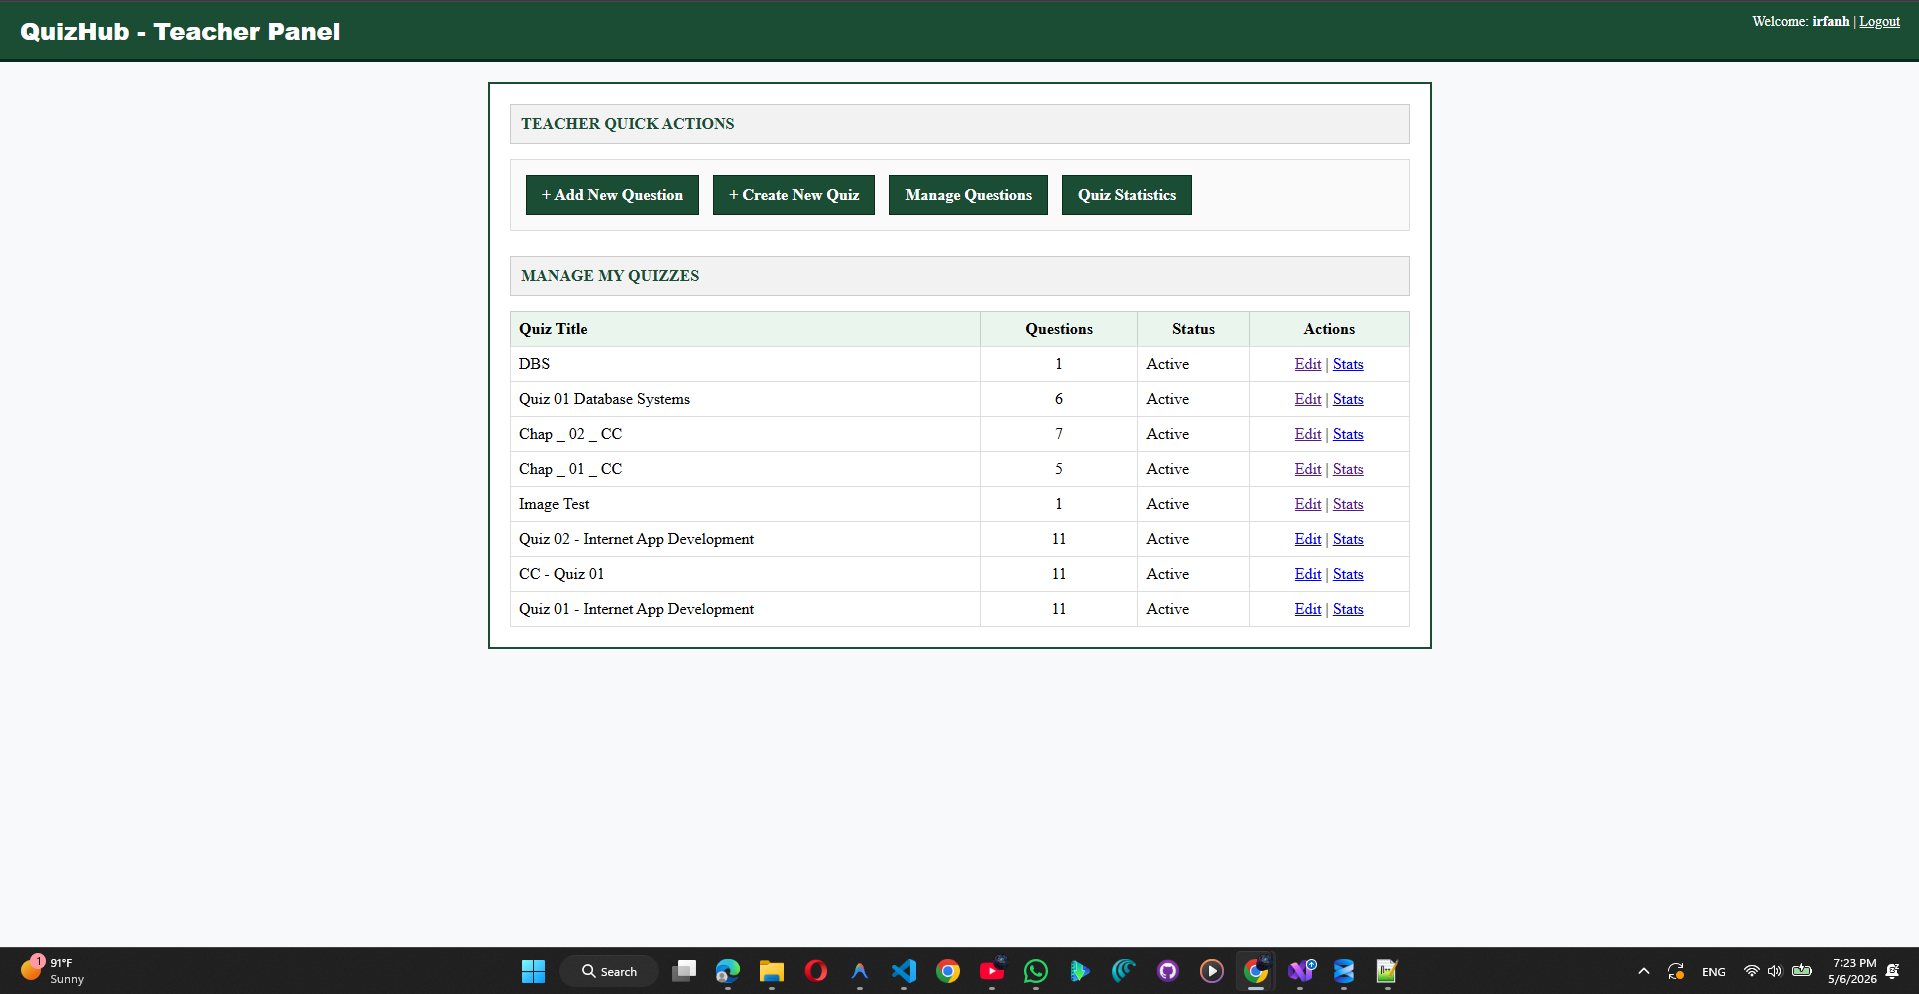1919x994 pixels.
Task: Edit Quiz 01 Database Systems
Action: pyautogui.click(x=1308, y=399)
